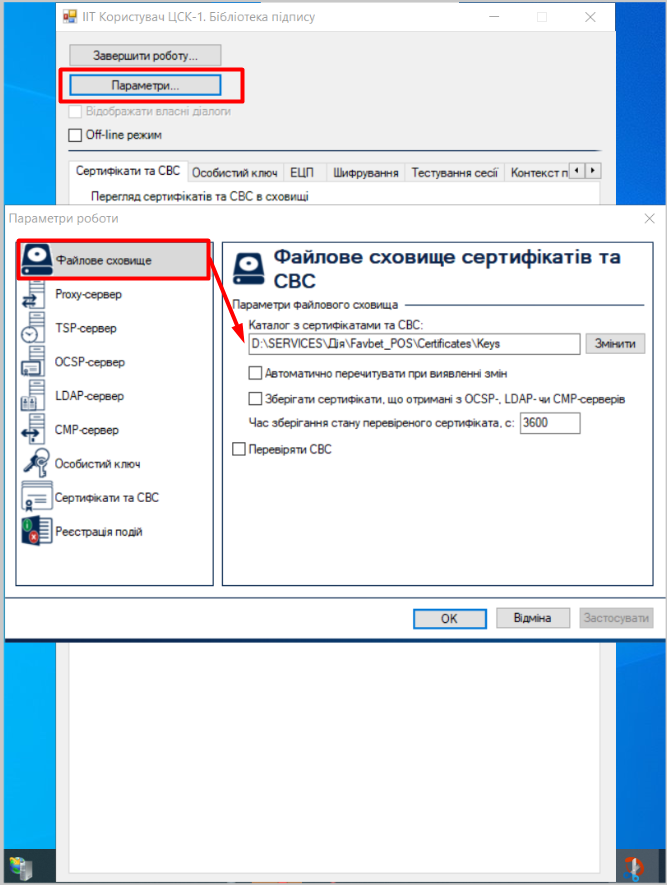Open Proxy-сервер settings icon
The image size is (667, 885).
tap(33, 294)
